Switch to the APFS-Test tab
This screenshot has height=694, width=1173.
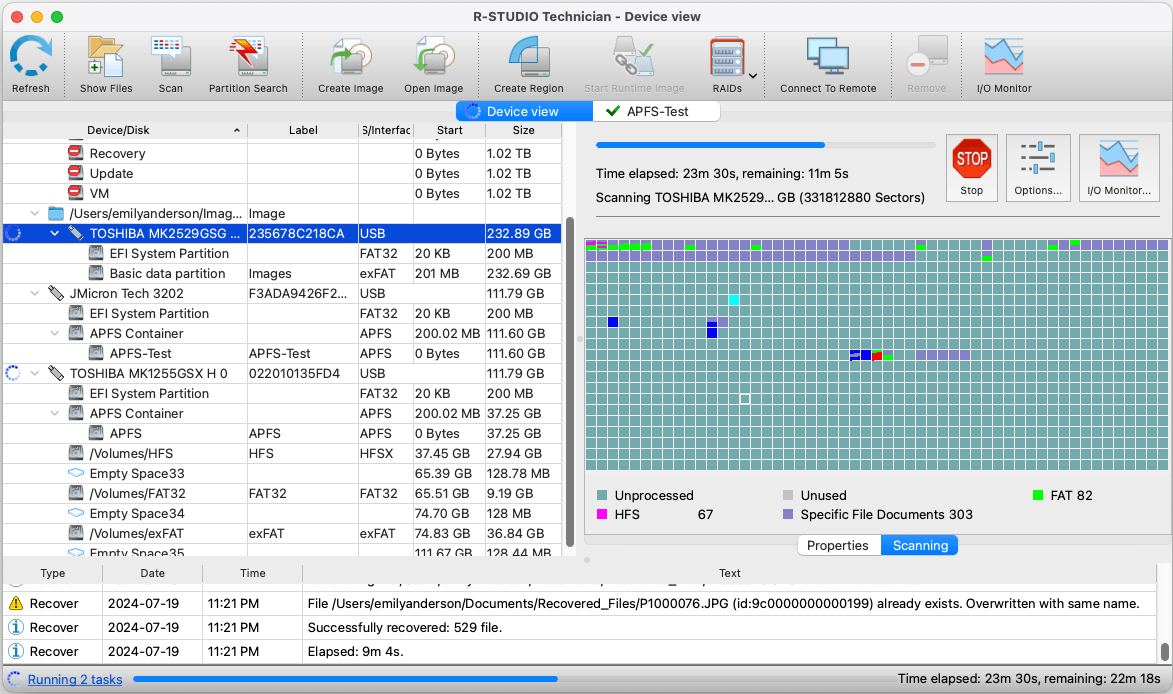(657, 111)
